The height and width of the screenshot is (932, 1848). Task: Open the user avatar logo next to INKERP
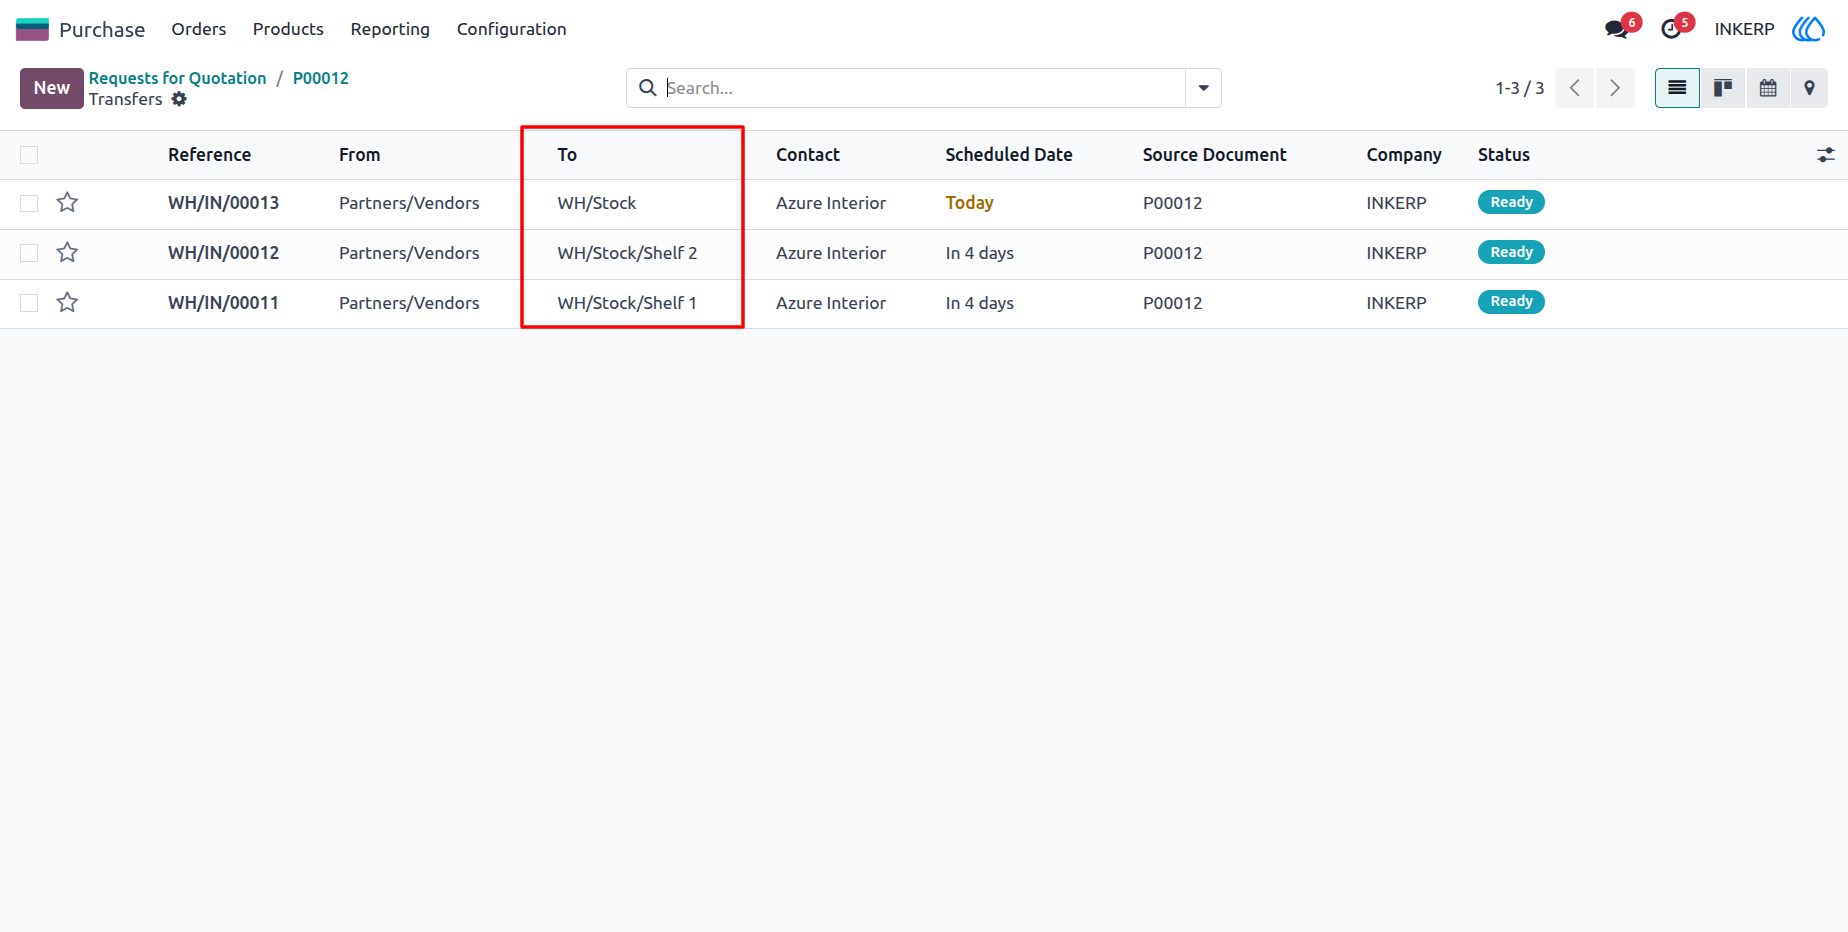pos(1808,29)
